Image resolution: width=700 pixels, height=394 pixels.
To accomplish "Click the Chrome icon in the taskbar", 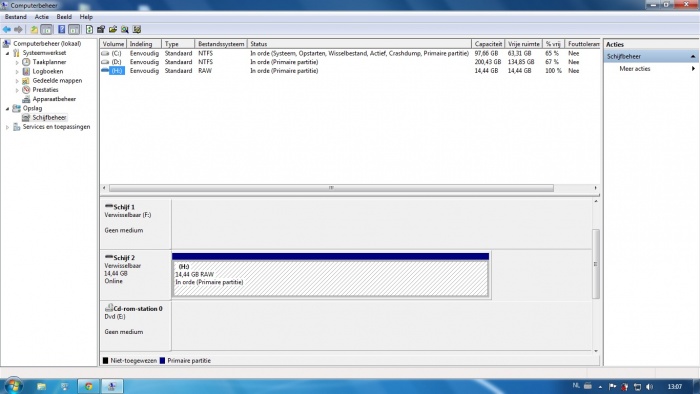I will [x=88, y=386].
